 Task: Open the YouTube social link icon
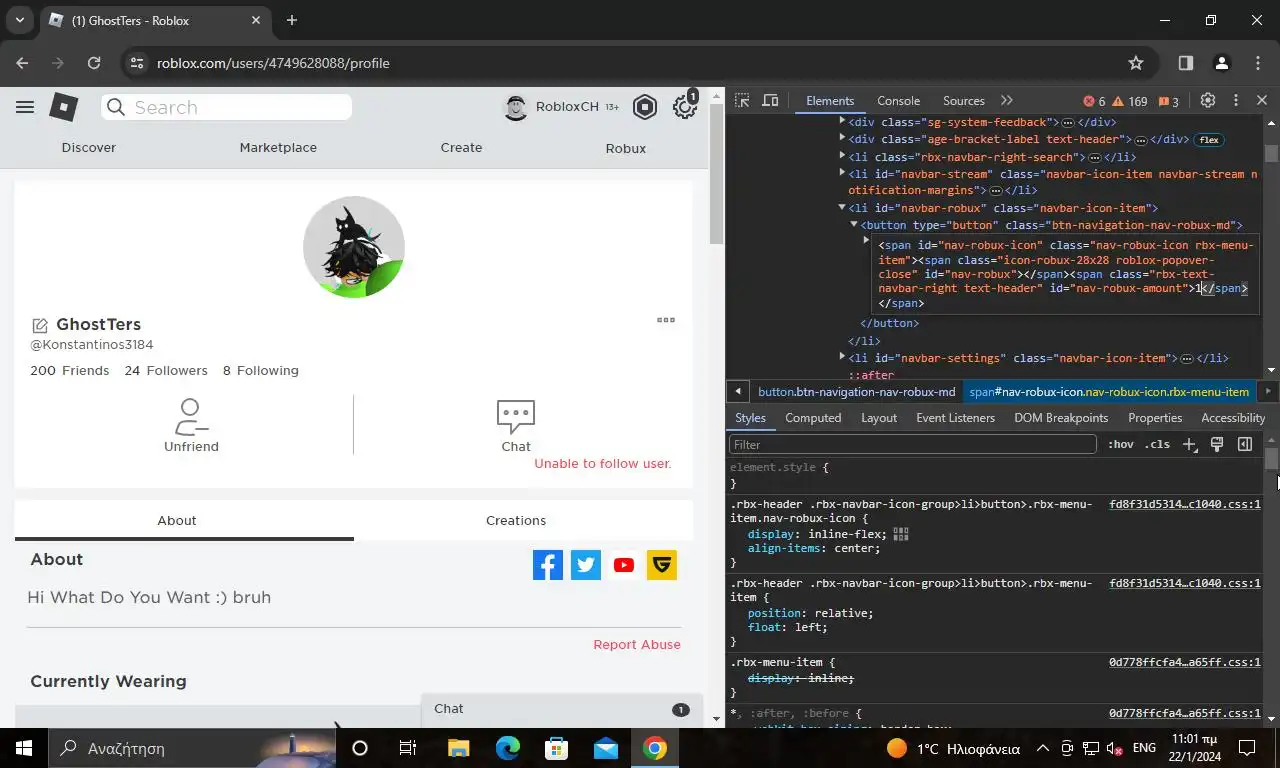click(x=624, y=565)
